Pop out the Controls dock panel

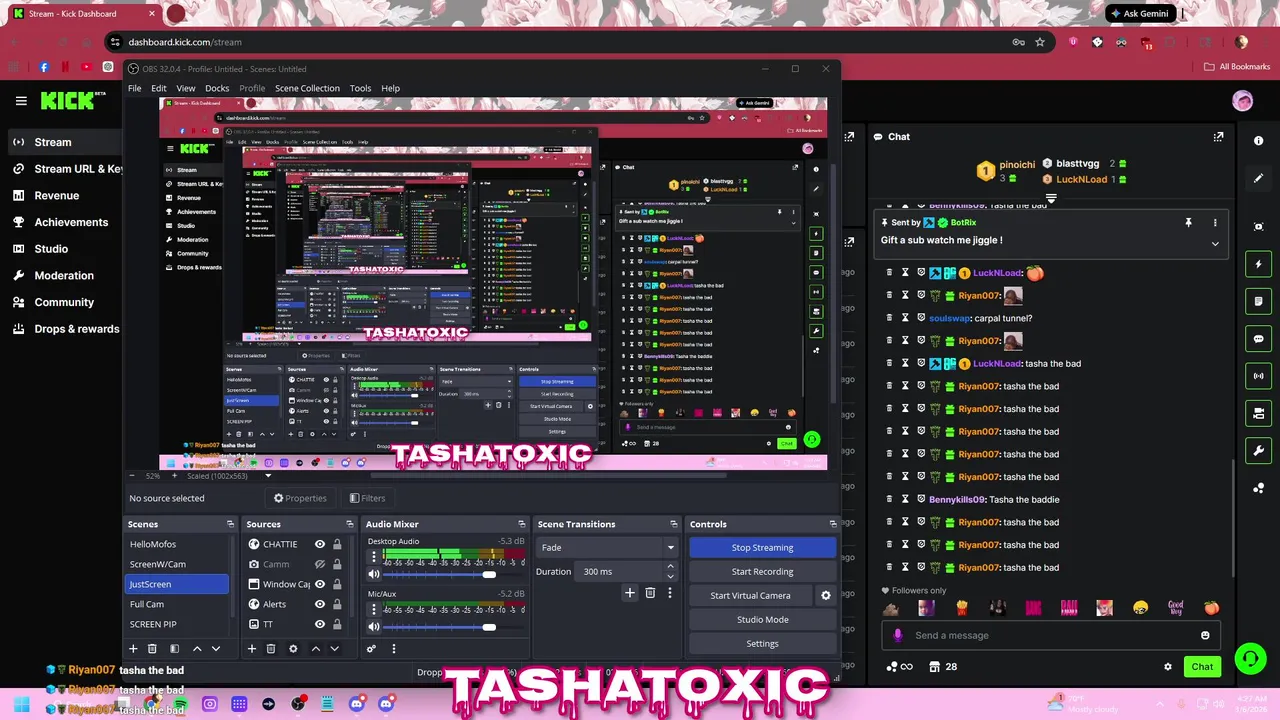point(833,524)
